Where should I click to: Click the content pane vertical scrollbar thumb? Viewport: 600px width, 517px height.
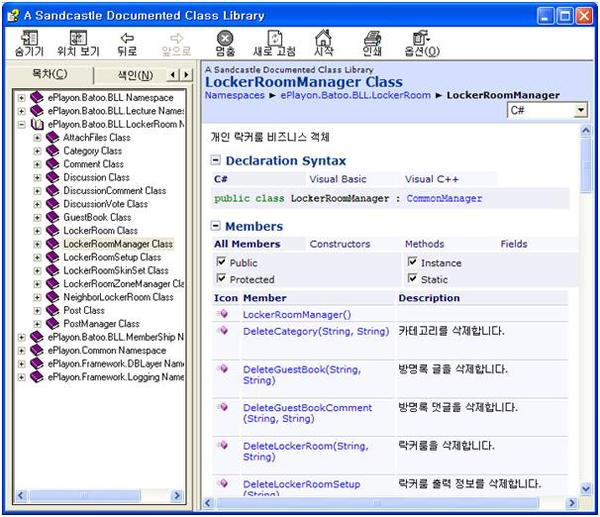585,166
